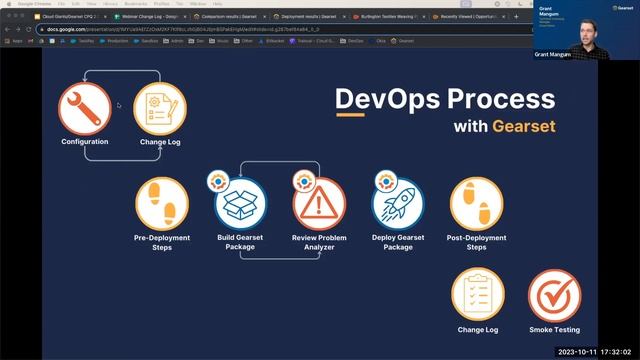Open the Apps bookmark
Screen dimensions: 640x360
[x=13, y=41]
